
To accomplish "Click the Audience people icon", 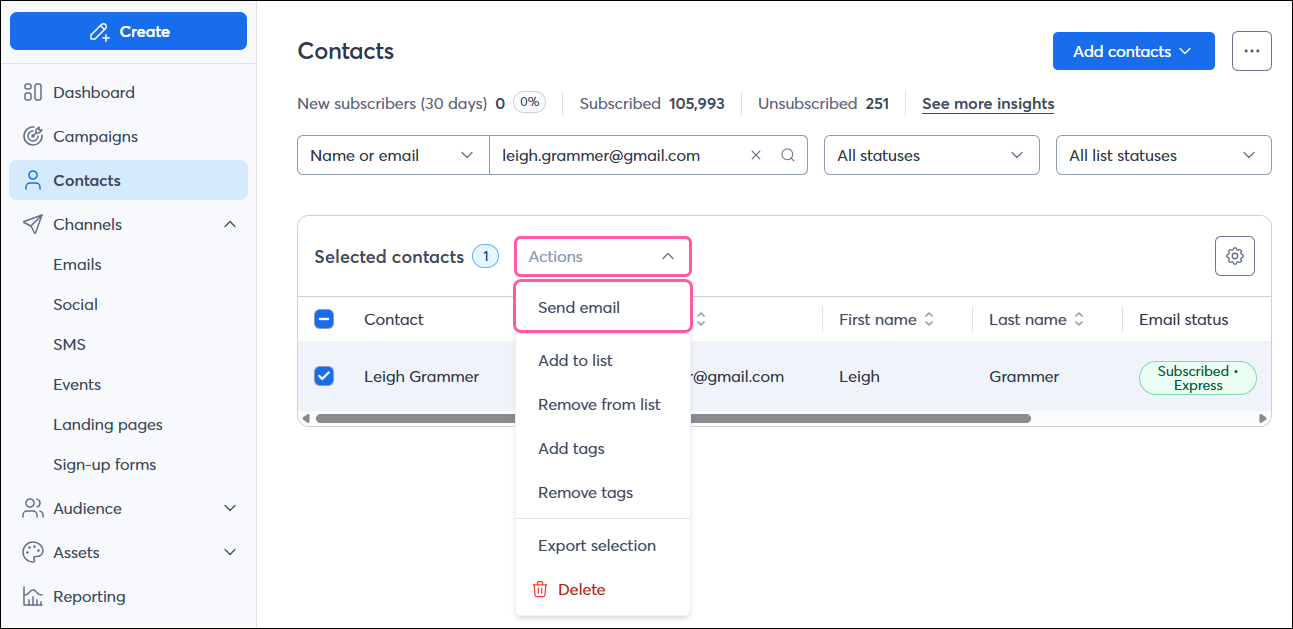I will [x=32, y=508].
